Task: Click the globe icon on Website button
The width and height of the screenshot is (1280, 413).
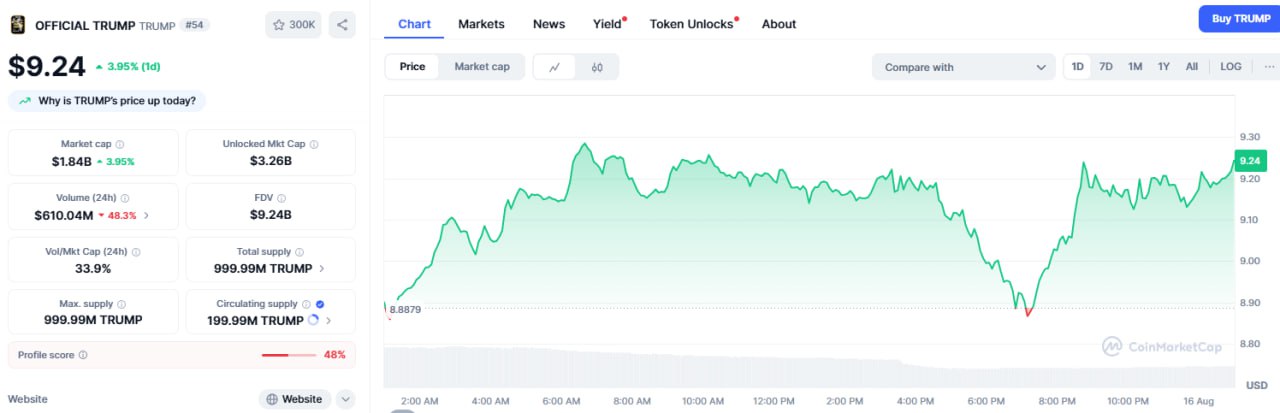Action: 271,399
